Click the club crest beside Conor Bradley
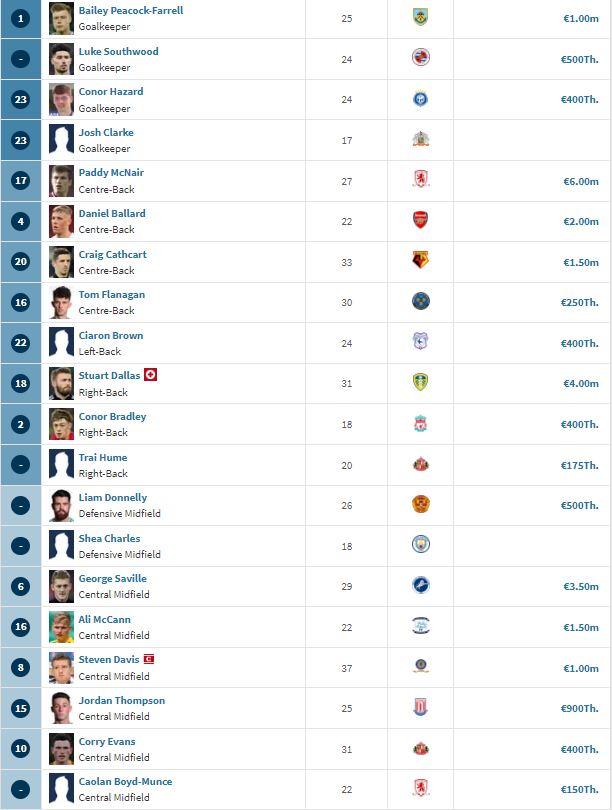 [420, 423]
